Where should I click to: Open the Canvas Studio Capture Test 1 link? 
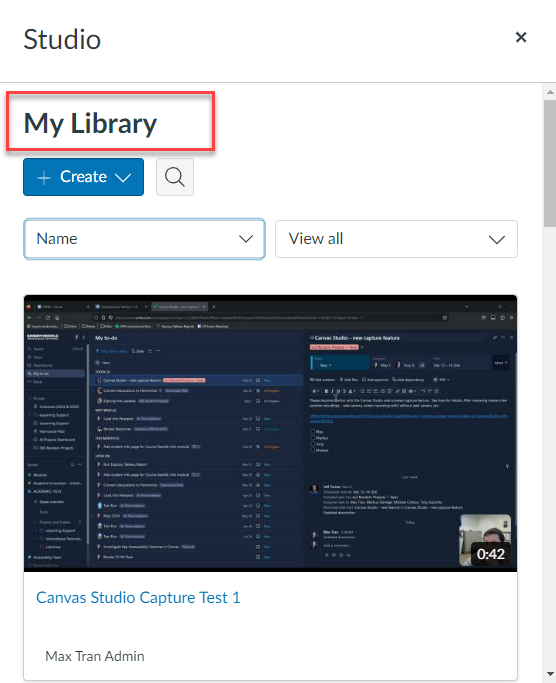[138, 597]
